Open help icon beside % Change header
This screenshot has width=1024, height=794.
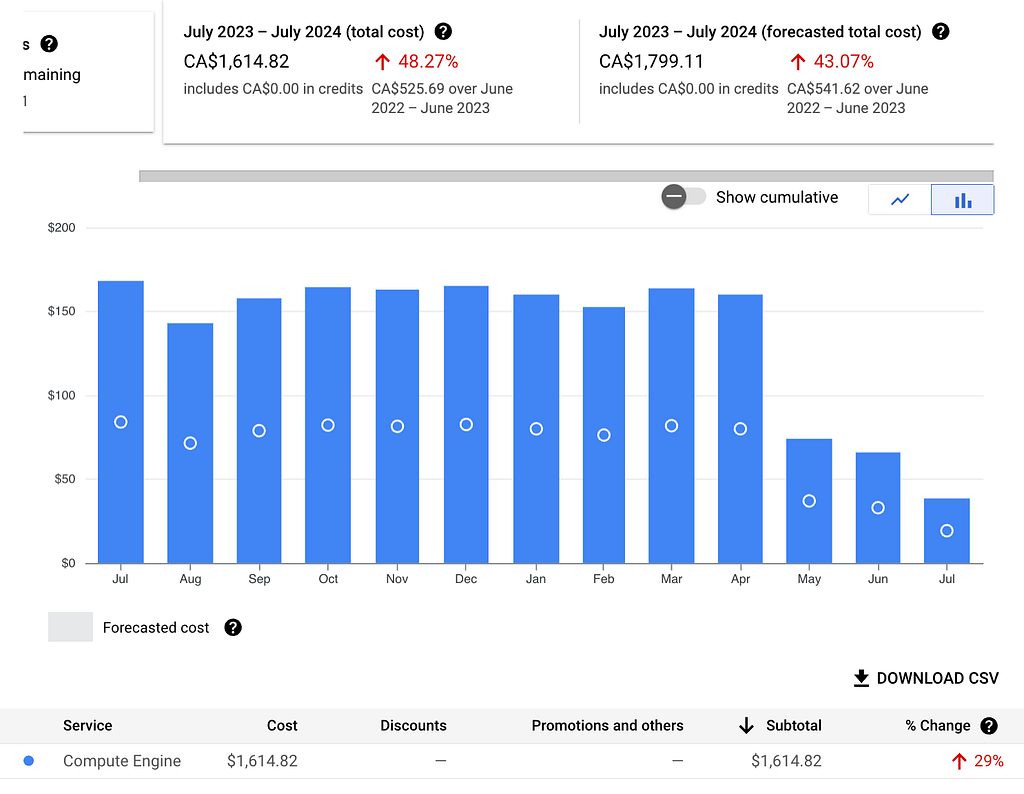(x=989, y=725)
